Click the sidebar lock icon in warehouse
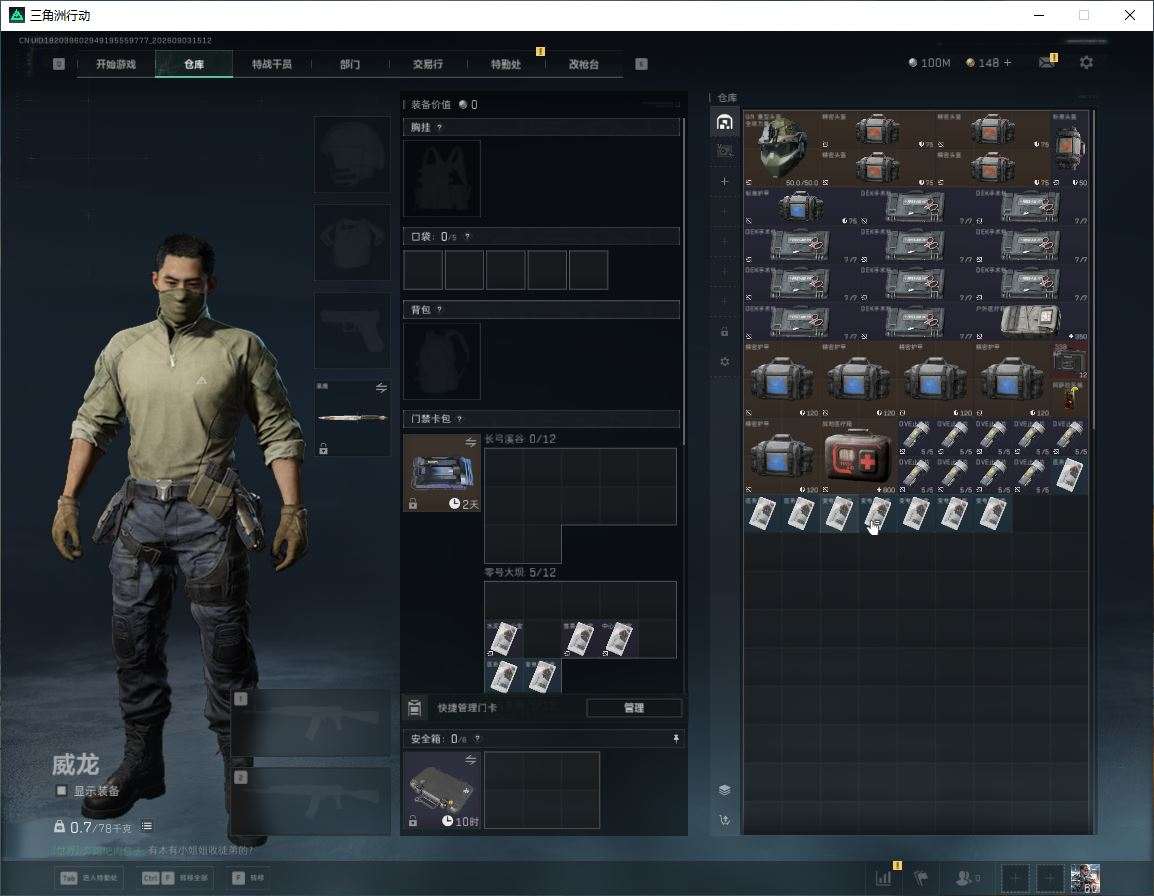This screenshot has height=896, width=1154. [x=724, y=332]
